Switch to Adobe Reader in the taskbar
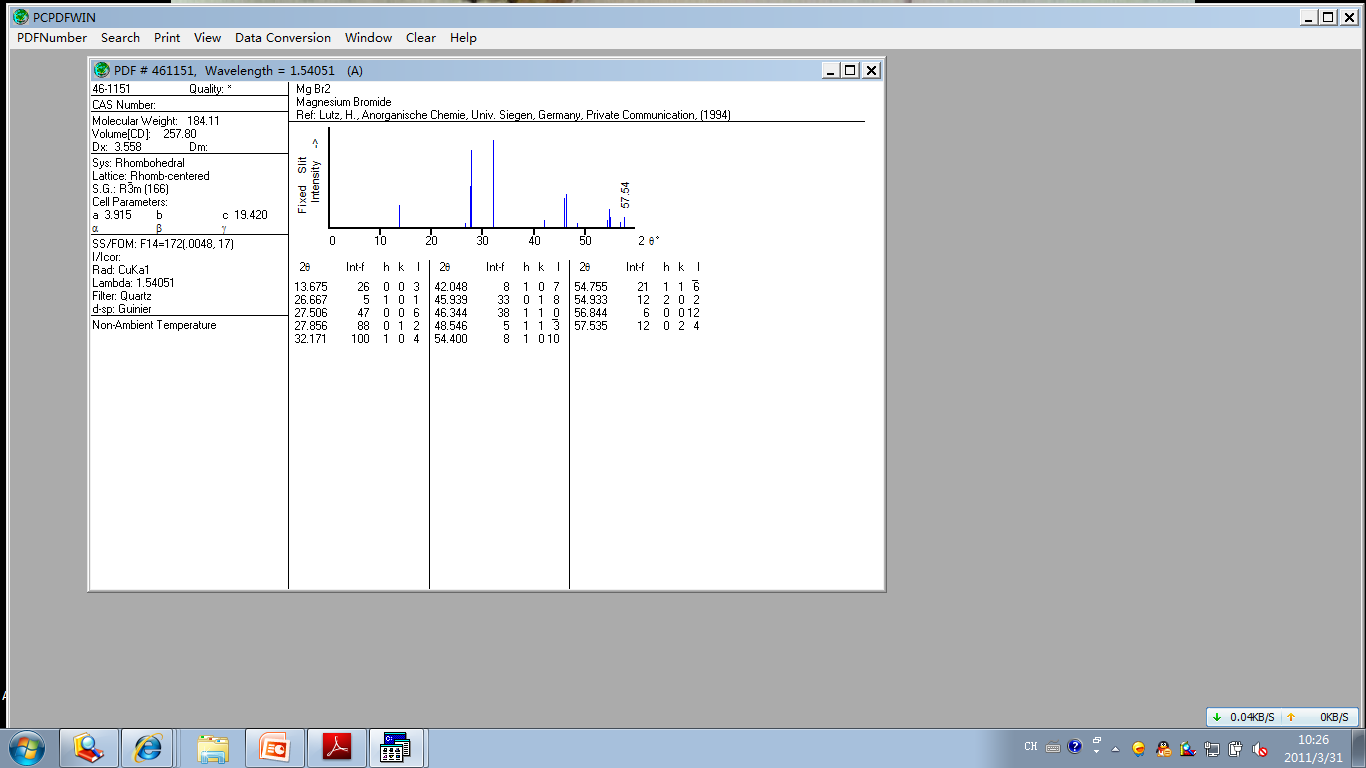 (x=336, y=747)
